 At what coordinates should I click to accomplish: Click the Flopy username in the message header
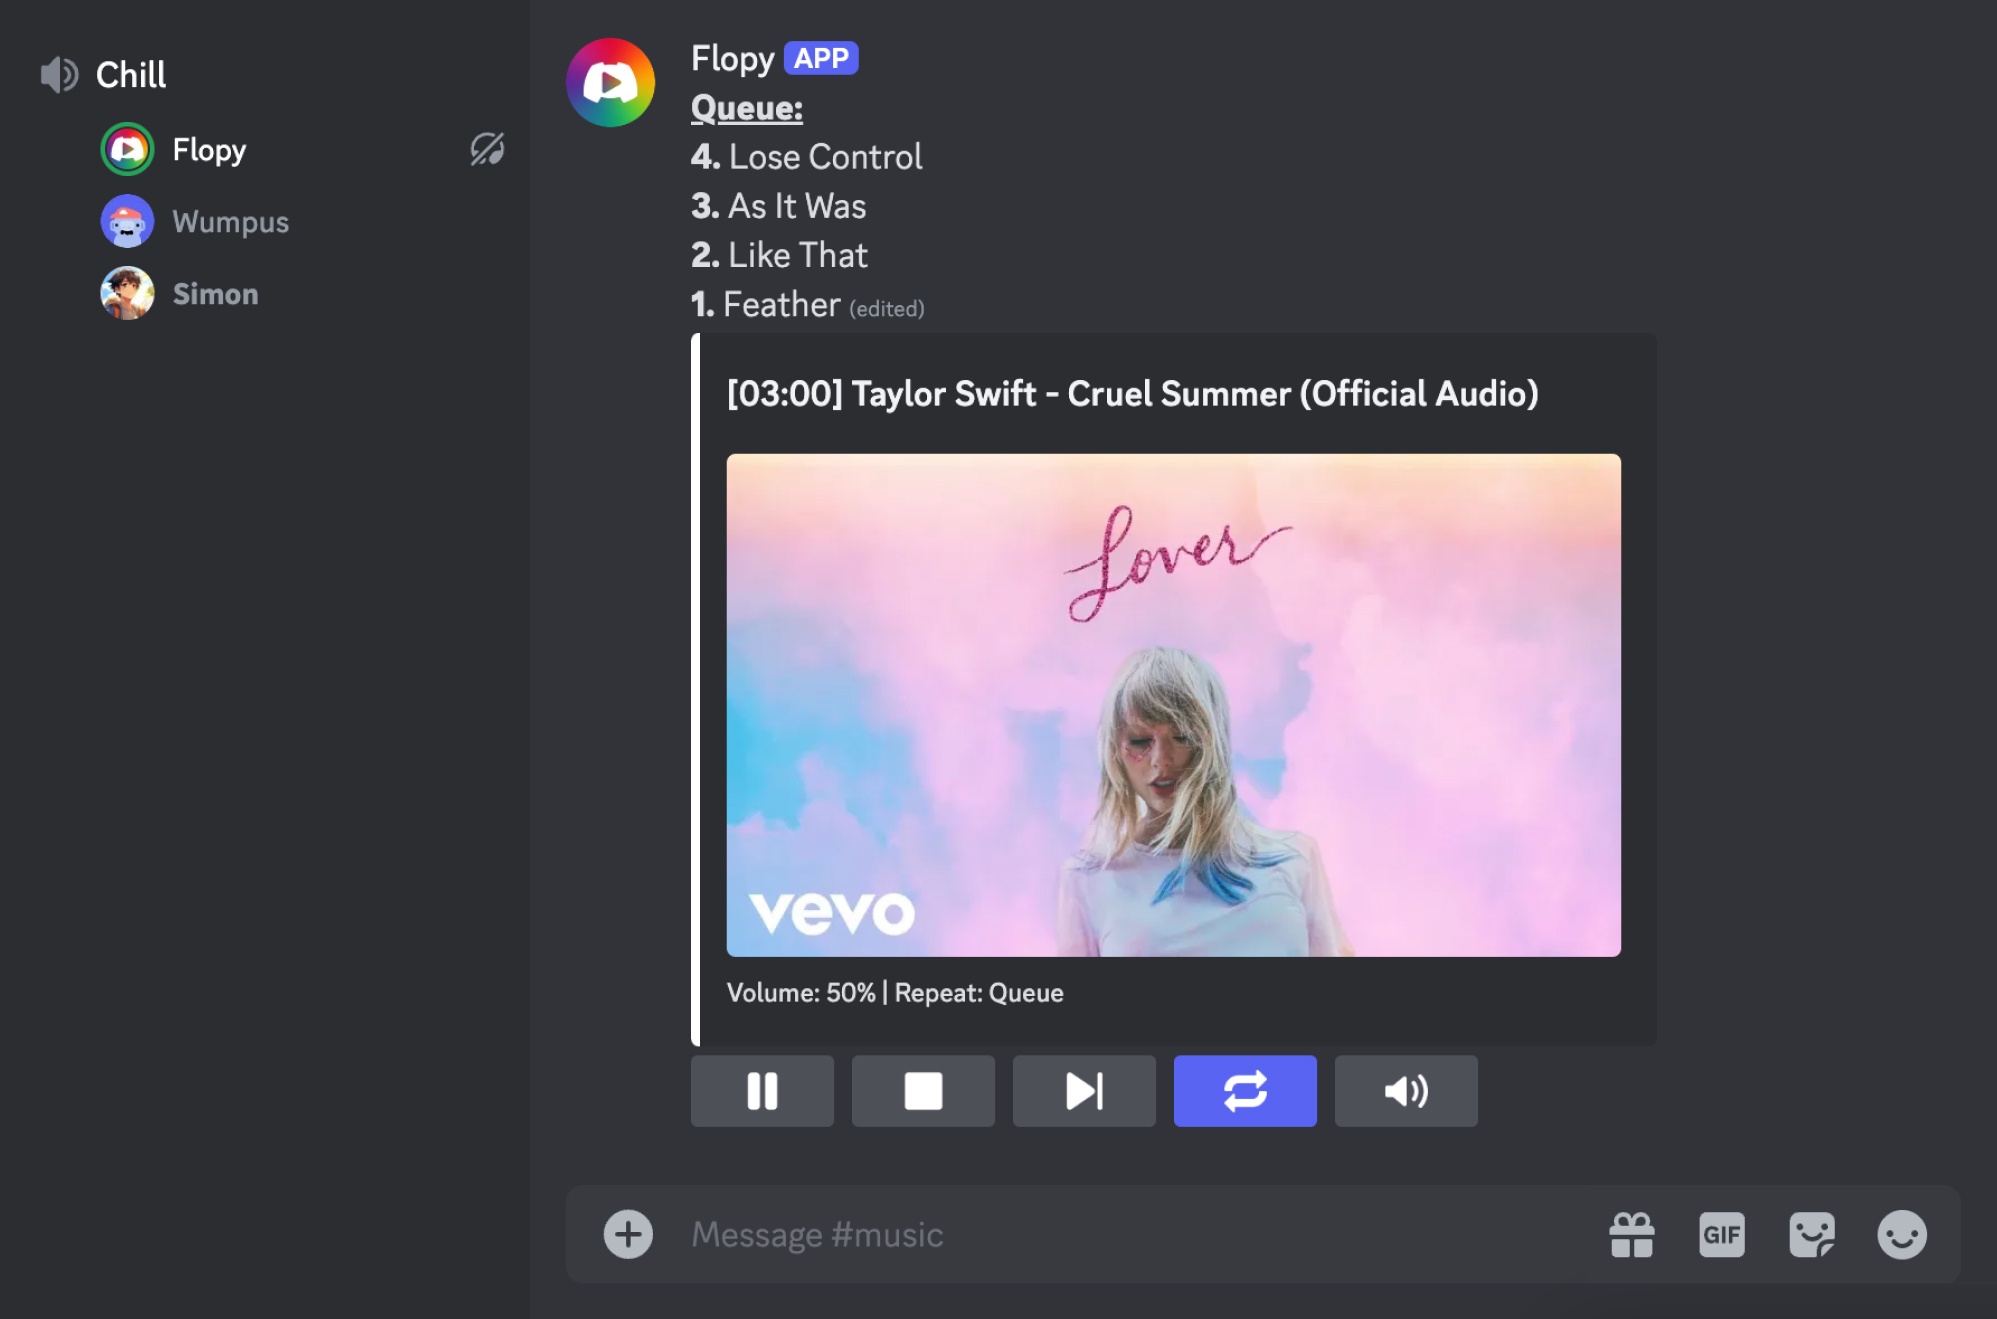click(x=732, y=59)
